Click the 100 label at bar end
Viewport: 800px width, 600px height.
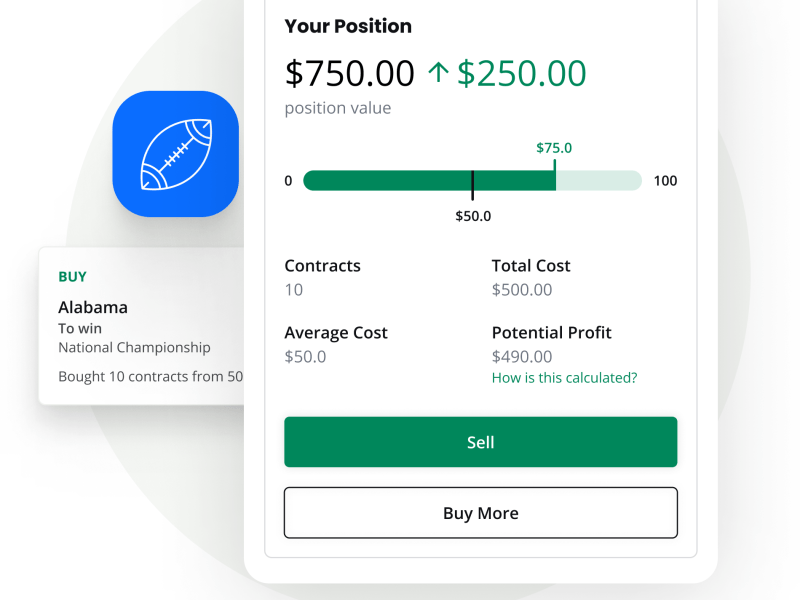pos(665,181)
